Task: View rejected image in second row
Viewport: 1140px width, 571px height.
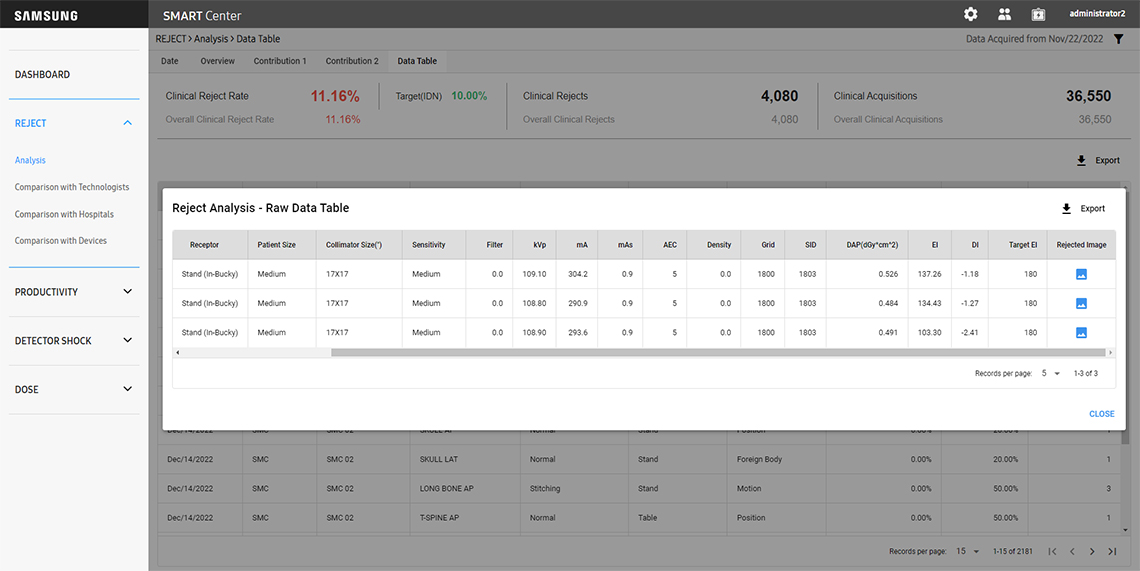Action: [1081, 303]
